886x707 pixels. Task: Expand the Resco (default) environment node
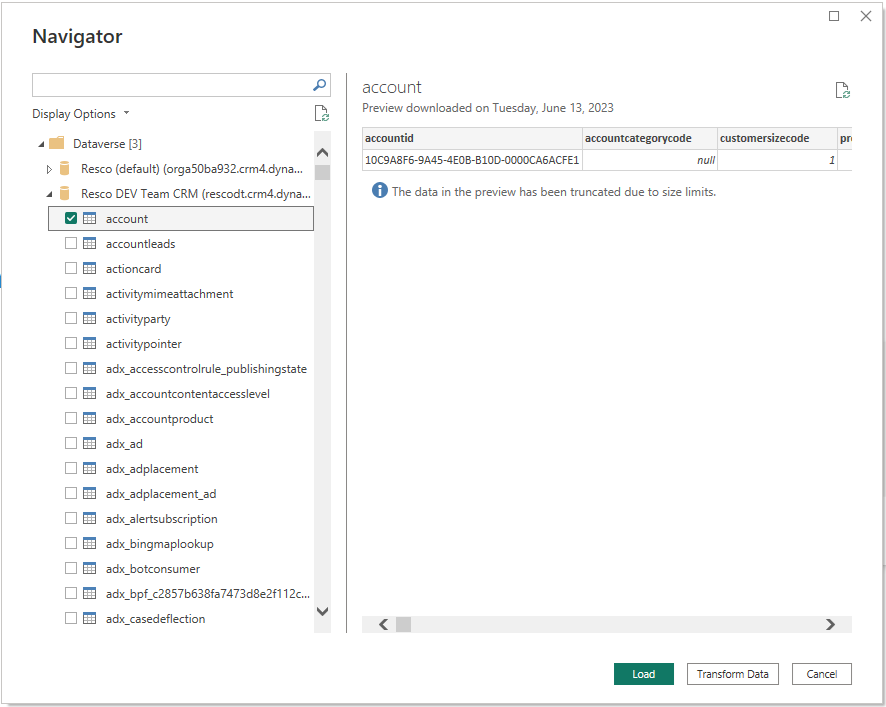[49, 169]
